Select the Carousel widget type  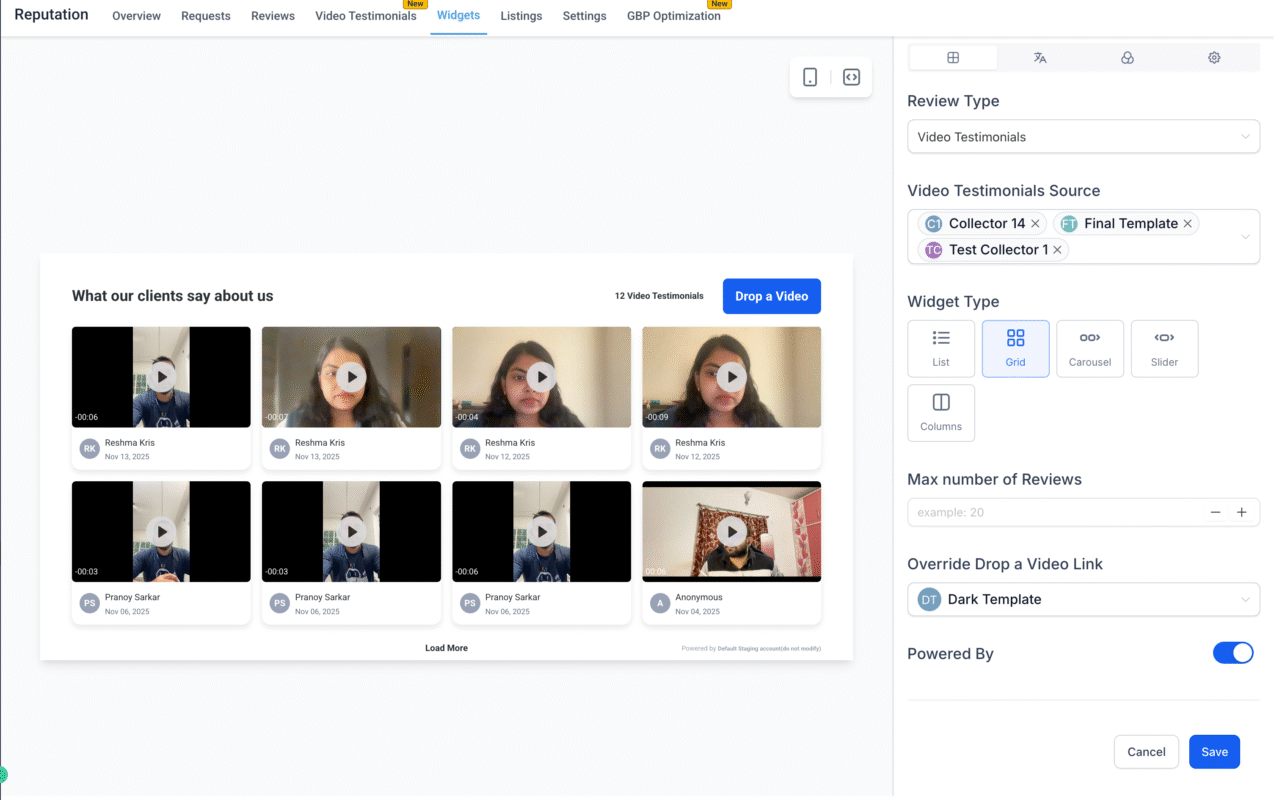tap(1090, 348)
